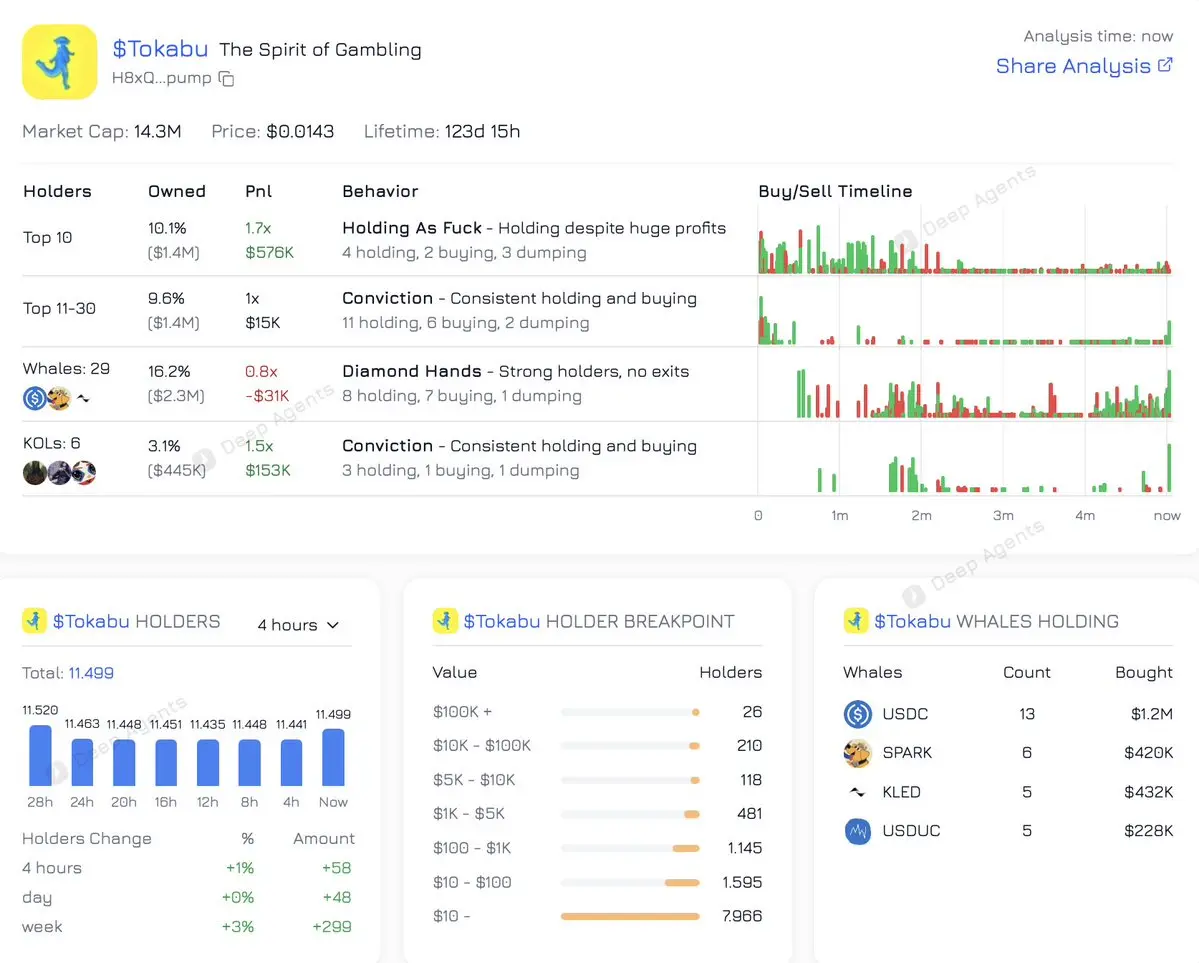Click the $576K Pnl value
The width and height of the screenshot is (1199, 963).
pos(269,252)
